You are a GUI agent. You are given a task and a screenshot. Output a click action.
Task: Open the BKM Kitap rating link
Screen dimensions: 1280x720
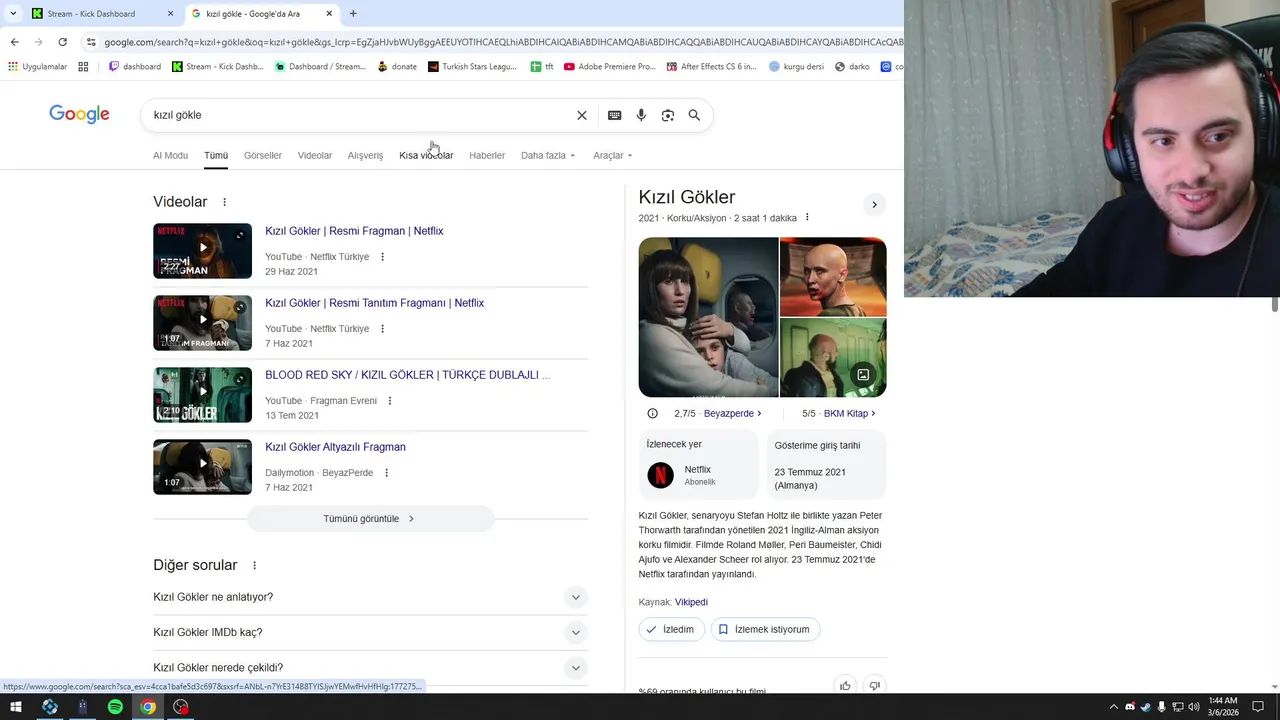pyautogui.click(x=850, y=413)
